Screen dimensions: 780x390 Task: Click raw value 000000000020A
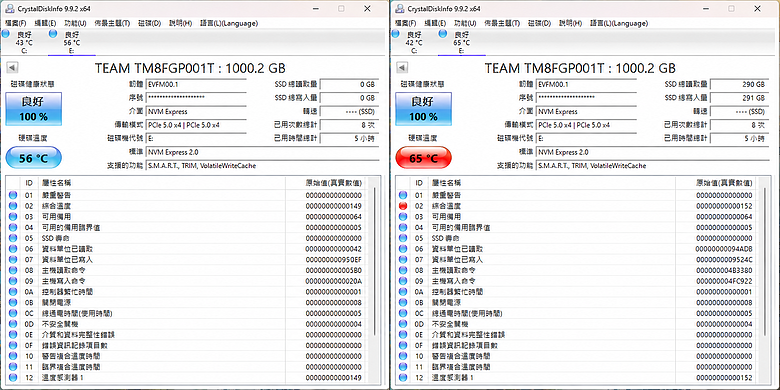[x=333, y=281]
